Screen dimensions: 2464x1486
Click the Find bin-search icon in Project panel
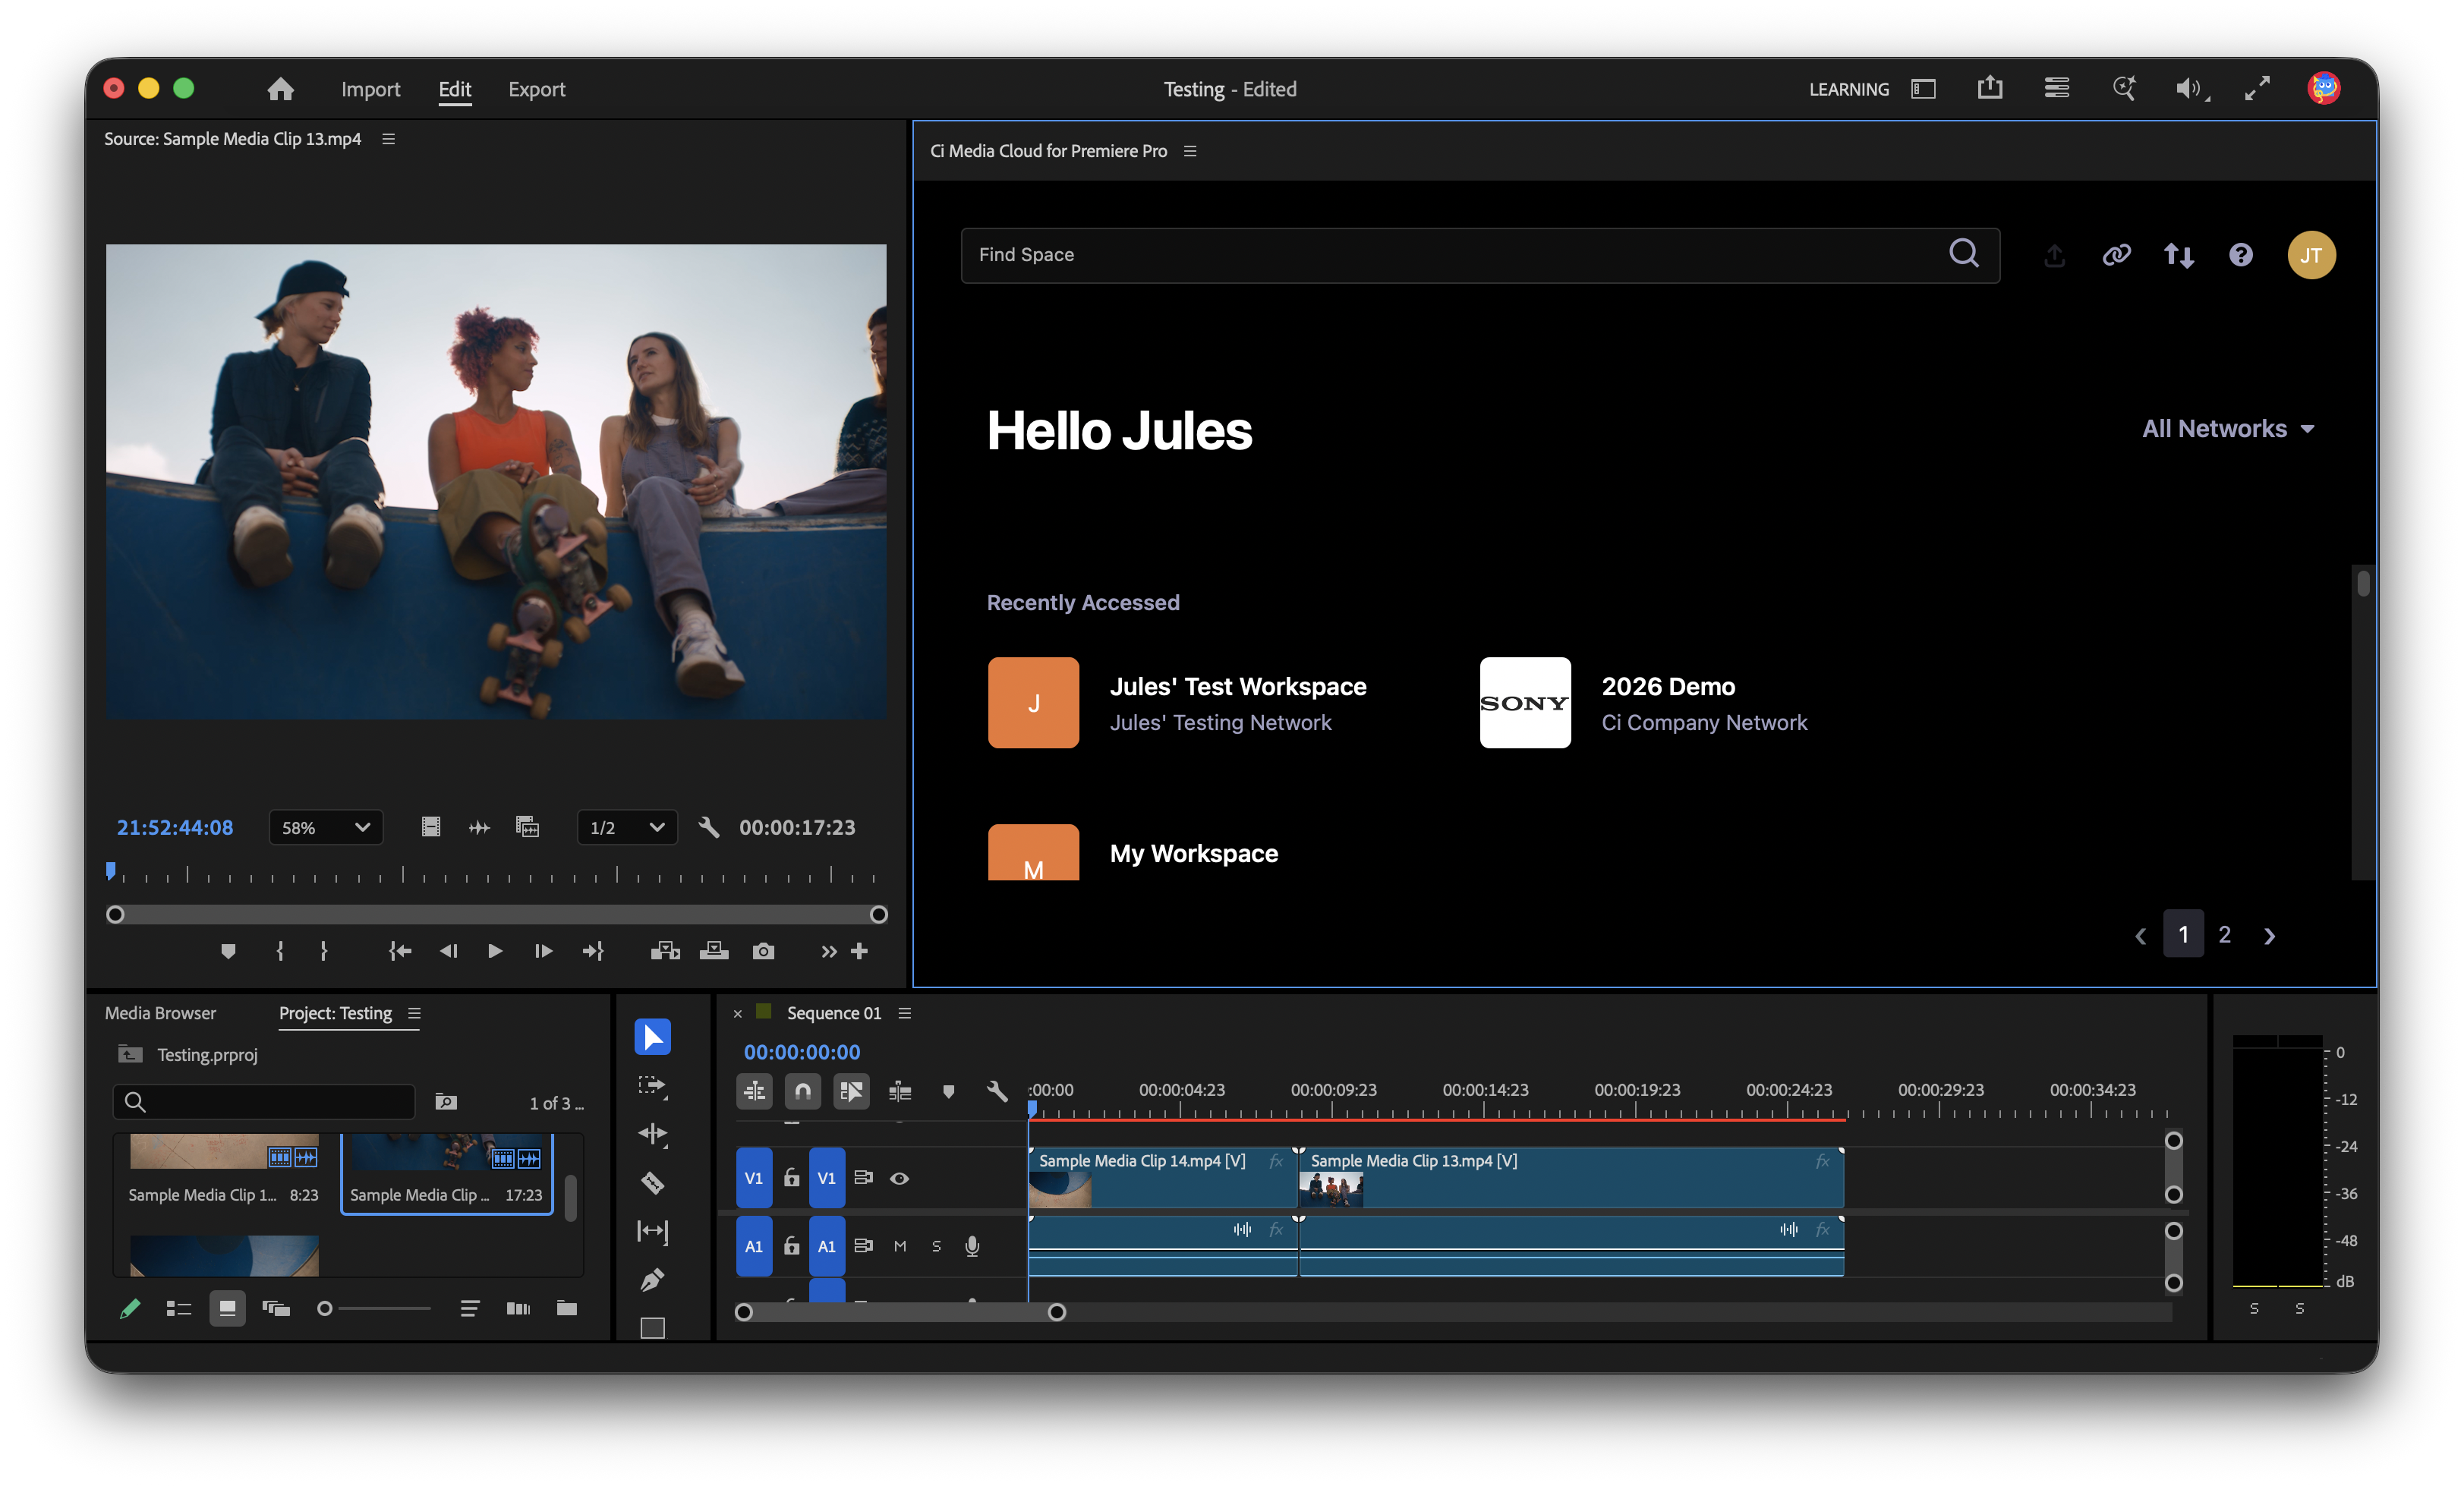tap(445, 1102)
